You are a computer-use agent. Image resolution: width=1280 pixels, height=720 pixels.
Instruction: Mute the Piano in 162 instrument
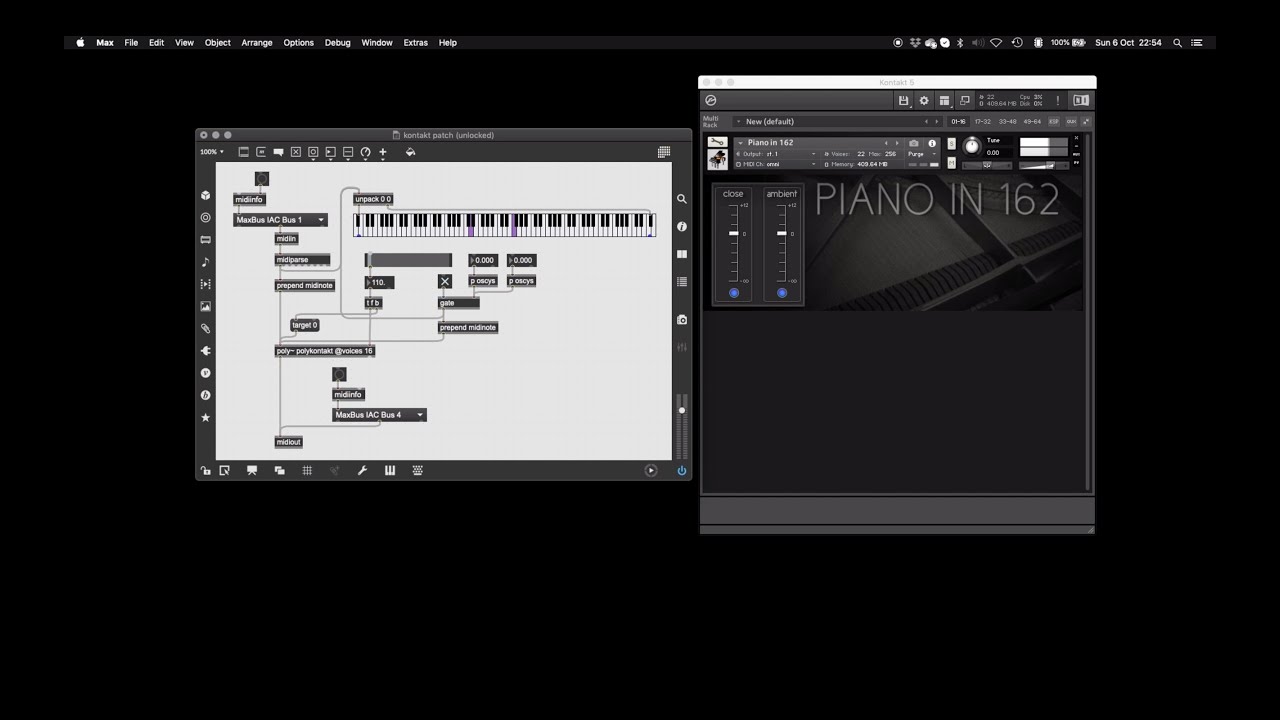pyautogui.click(x=951, y=162)
